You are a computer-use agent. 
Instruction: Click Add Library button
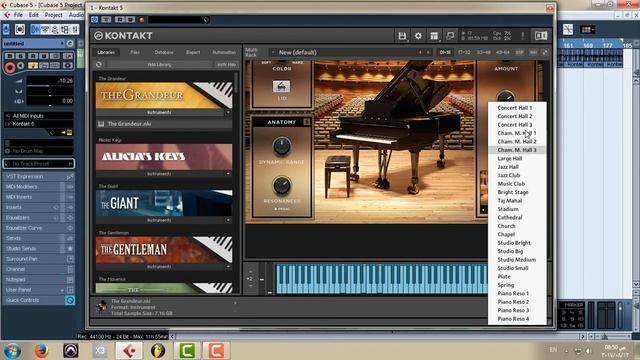[x=159, y=64]
